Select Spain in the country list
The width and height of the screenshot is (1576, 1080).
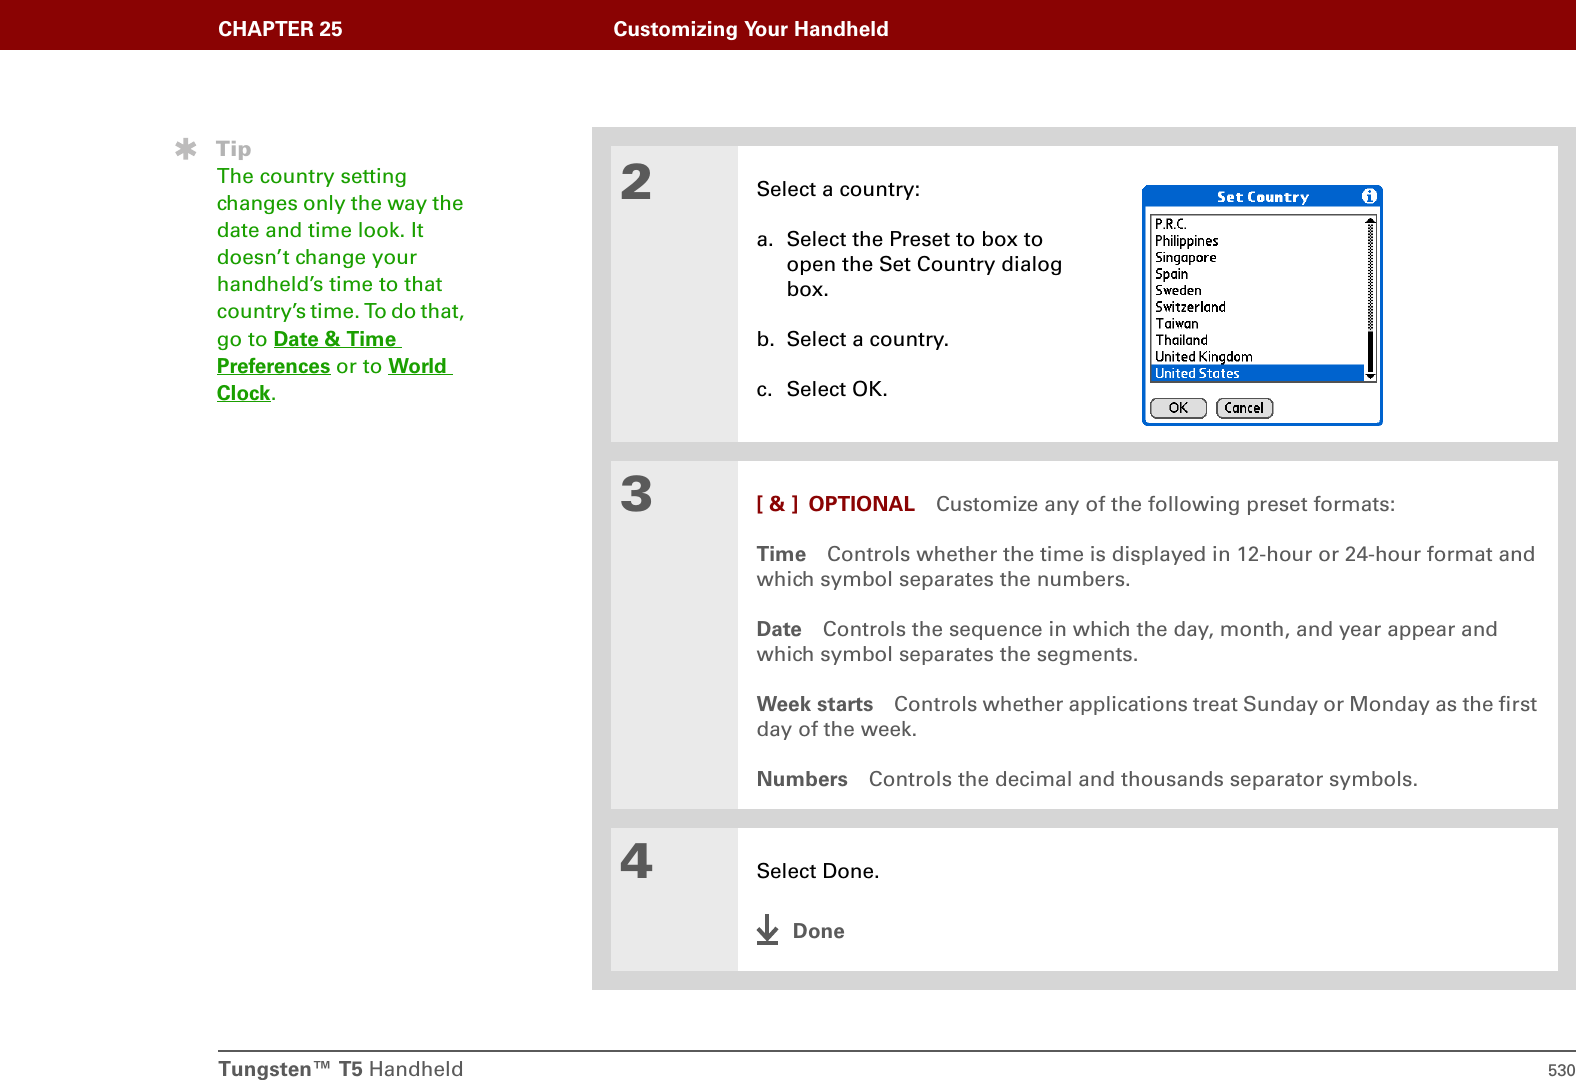pyautogui.click(x=1258, y=274)
